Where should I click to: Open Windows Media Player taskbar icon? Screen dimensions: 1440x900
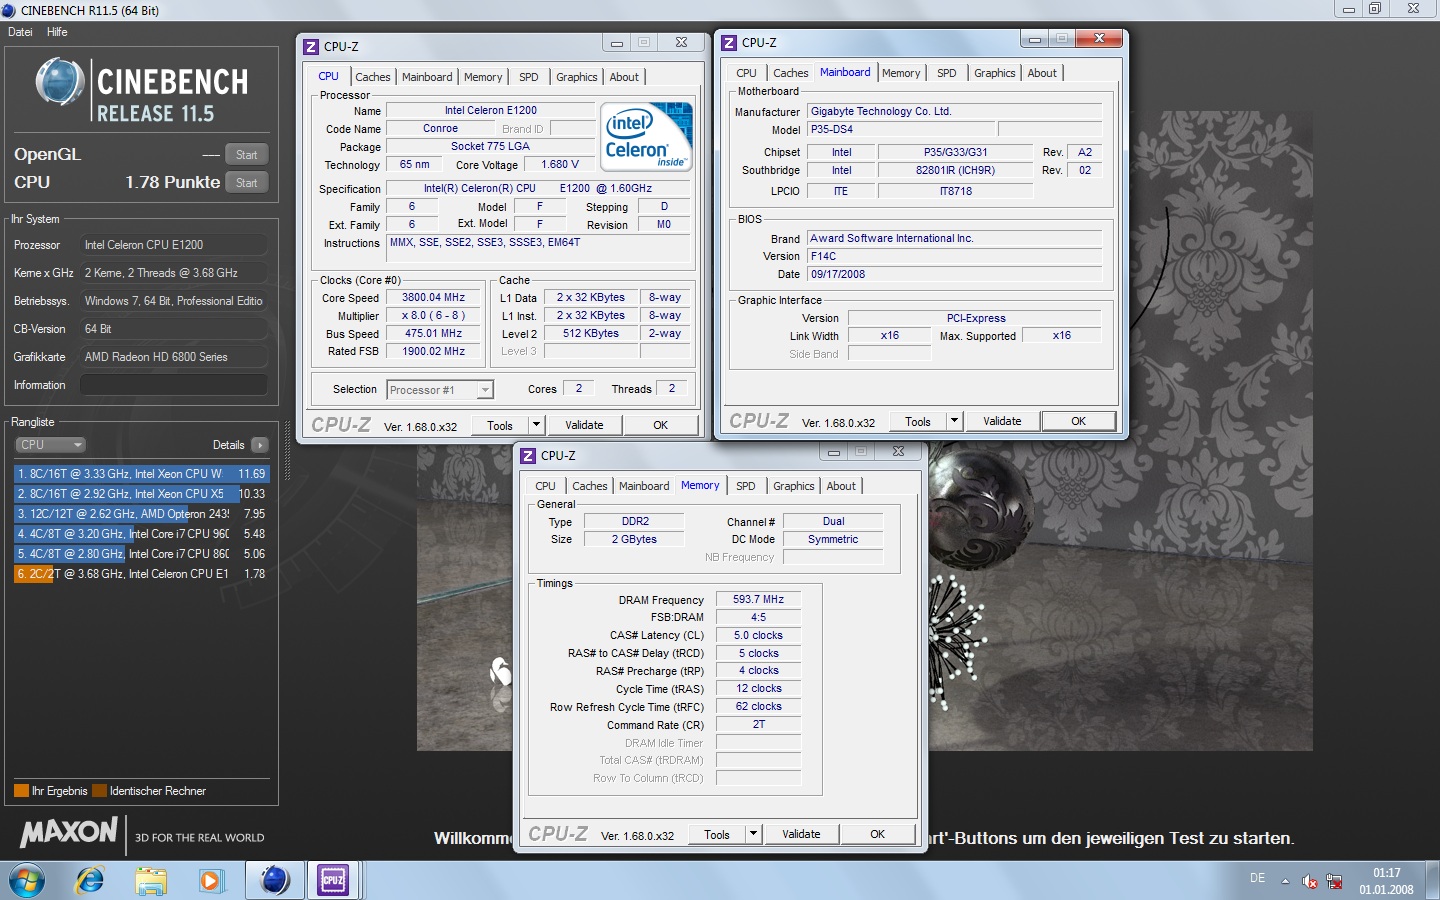coord(210,880)
